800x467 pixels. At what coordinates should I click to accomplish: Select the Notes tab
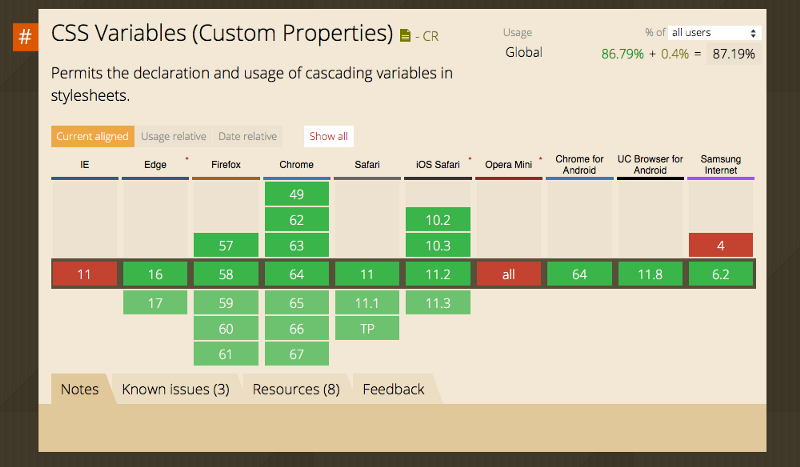tap(80, 389)
